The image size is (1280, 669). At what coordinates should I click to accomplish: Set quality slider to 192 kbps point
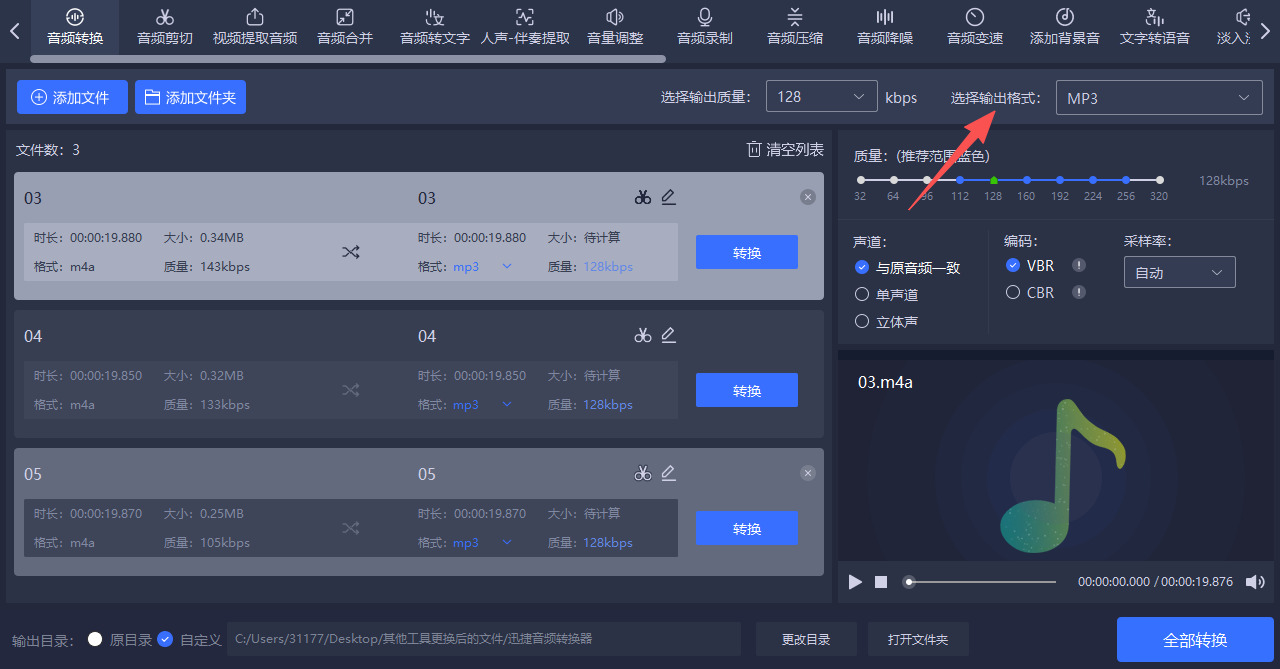1060,180
